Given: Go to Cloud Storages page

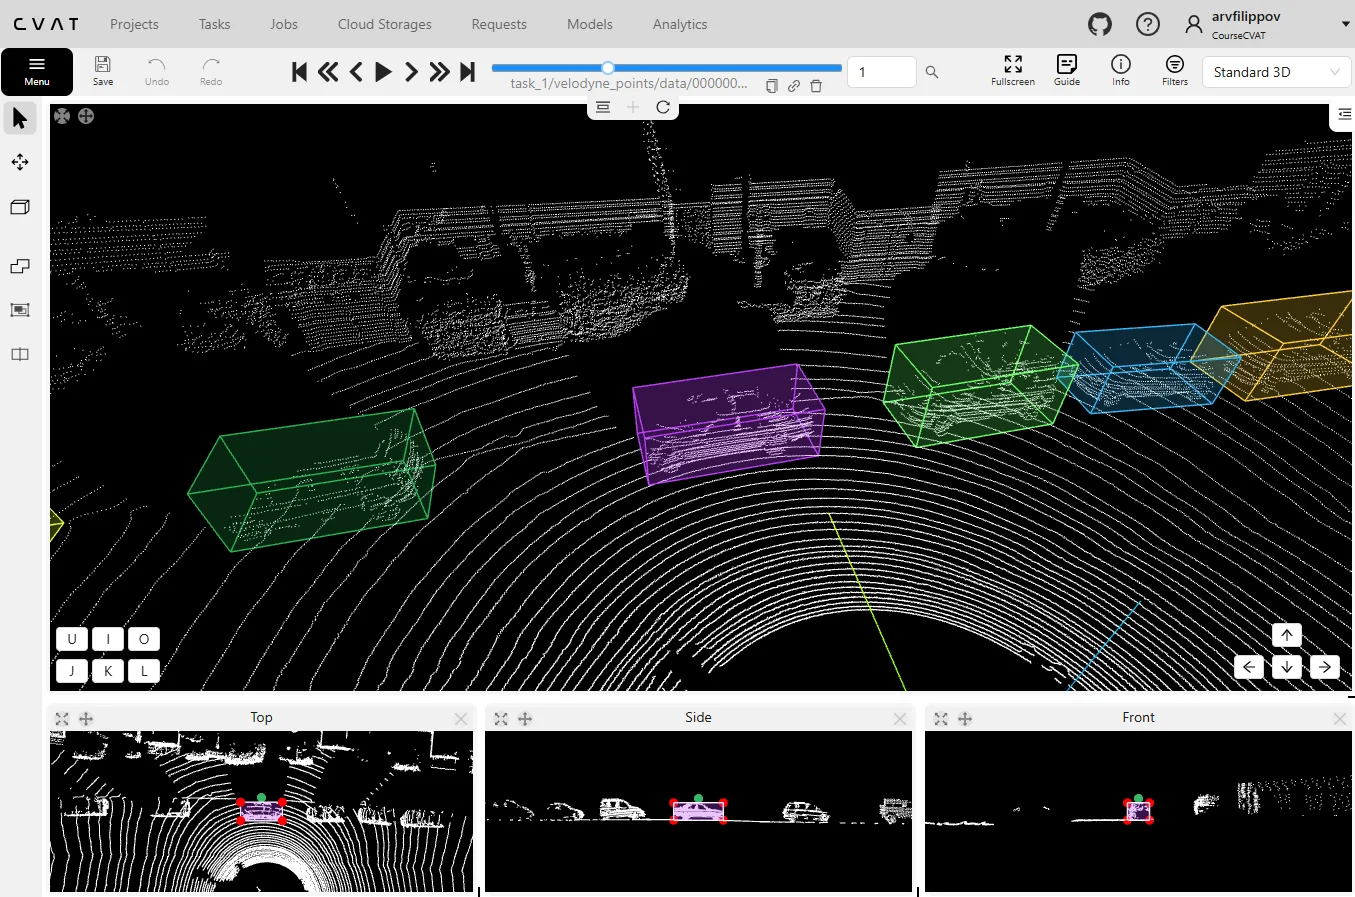Looking at the screenshot, I should point(384,24).
